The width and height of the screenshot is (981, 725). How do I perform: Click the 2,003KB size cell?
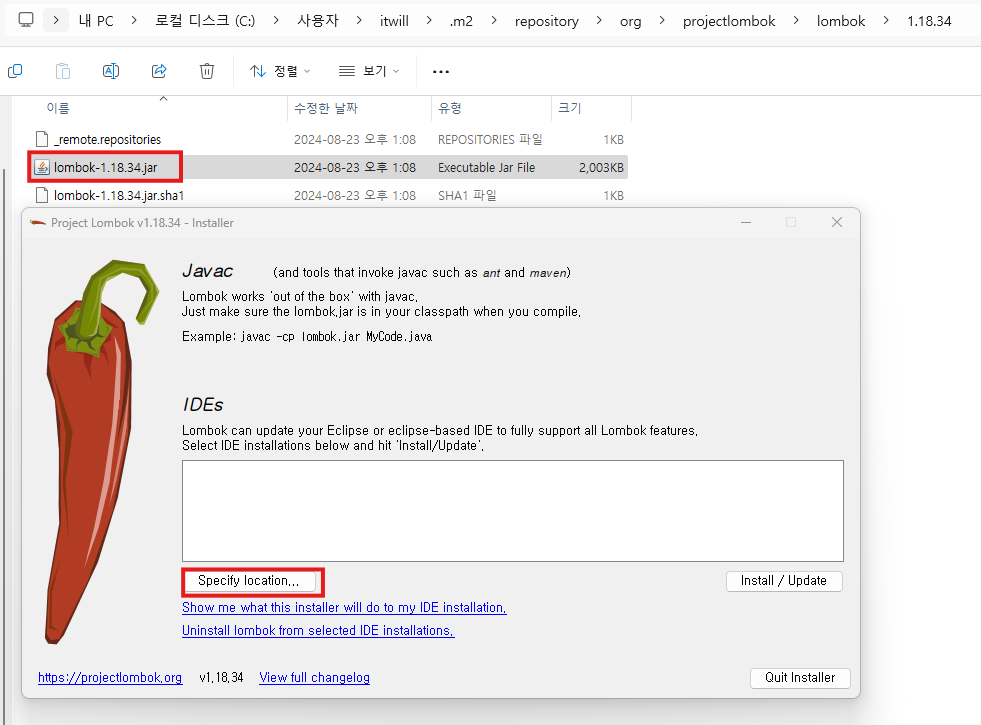click(601, 168)
